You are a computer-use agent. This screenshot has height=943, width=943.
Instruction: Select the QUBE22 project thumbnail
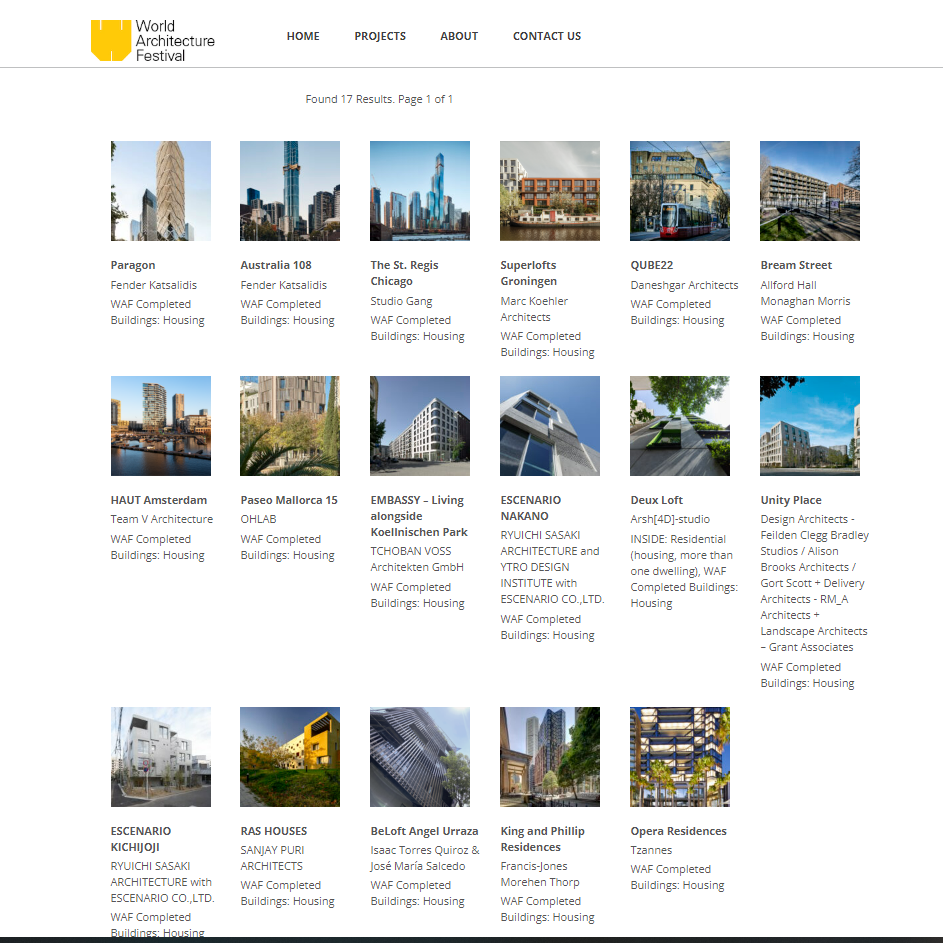680,191
